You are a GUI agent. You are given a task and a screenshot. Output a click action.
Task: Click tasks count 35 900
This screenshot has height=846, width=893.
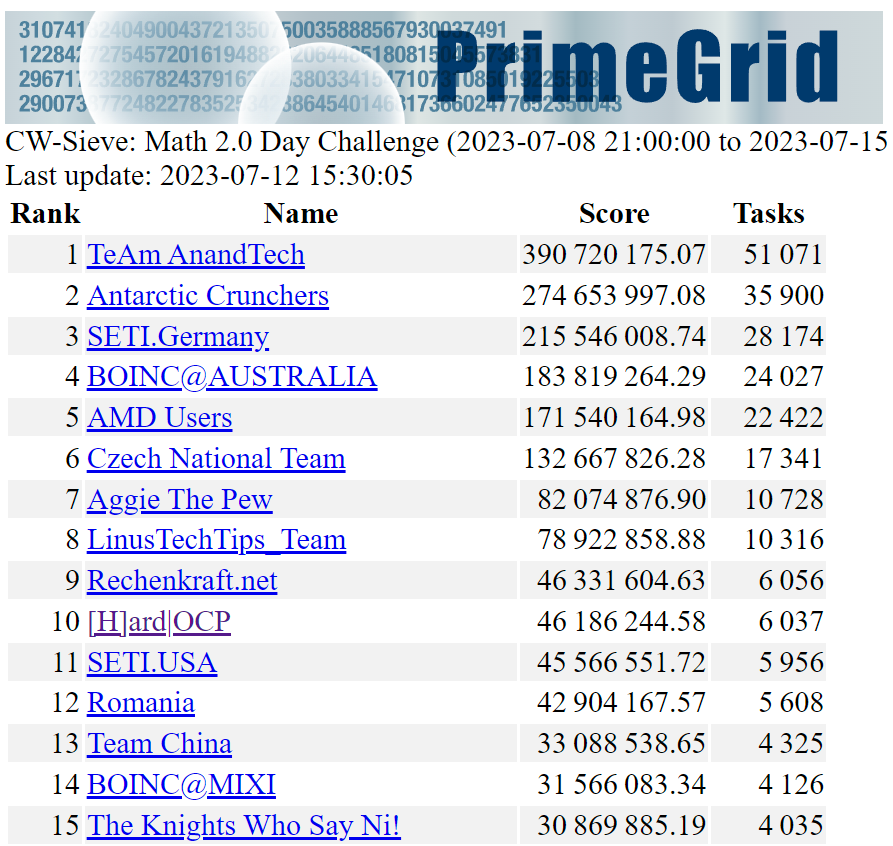click(784, 295)
